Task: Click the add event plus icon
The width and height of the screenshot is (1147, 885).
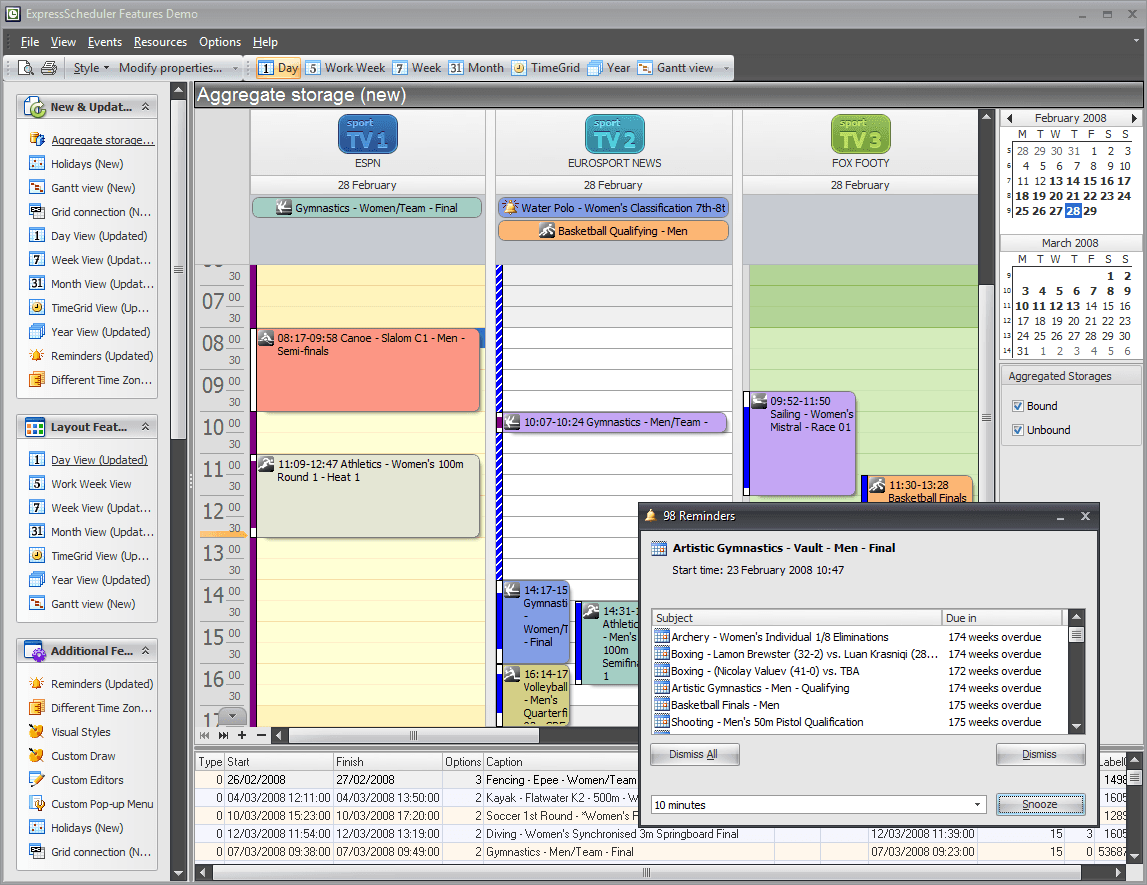Action: 242,735
